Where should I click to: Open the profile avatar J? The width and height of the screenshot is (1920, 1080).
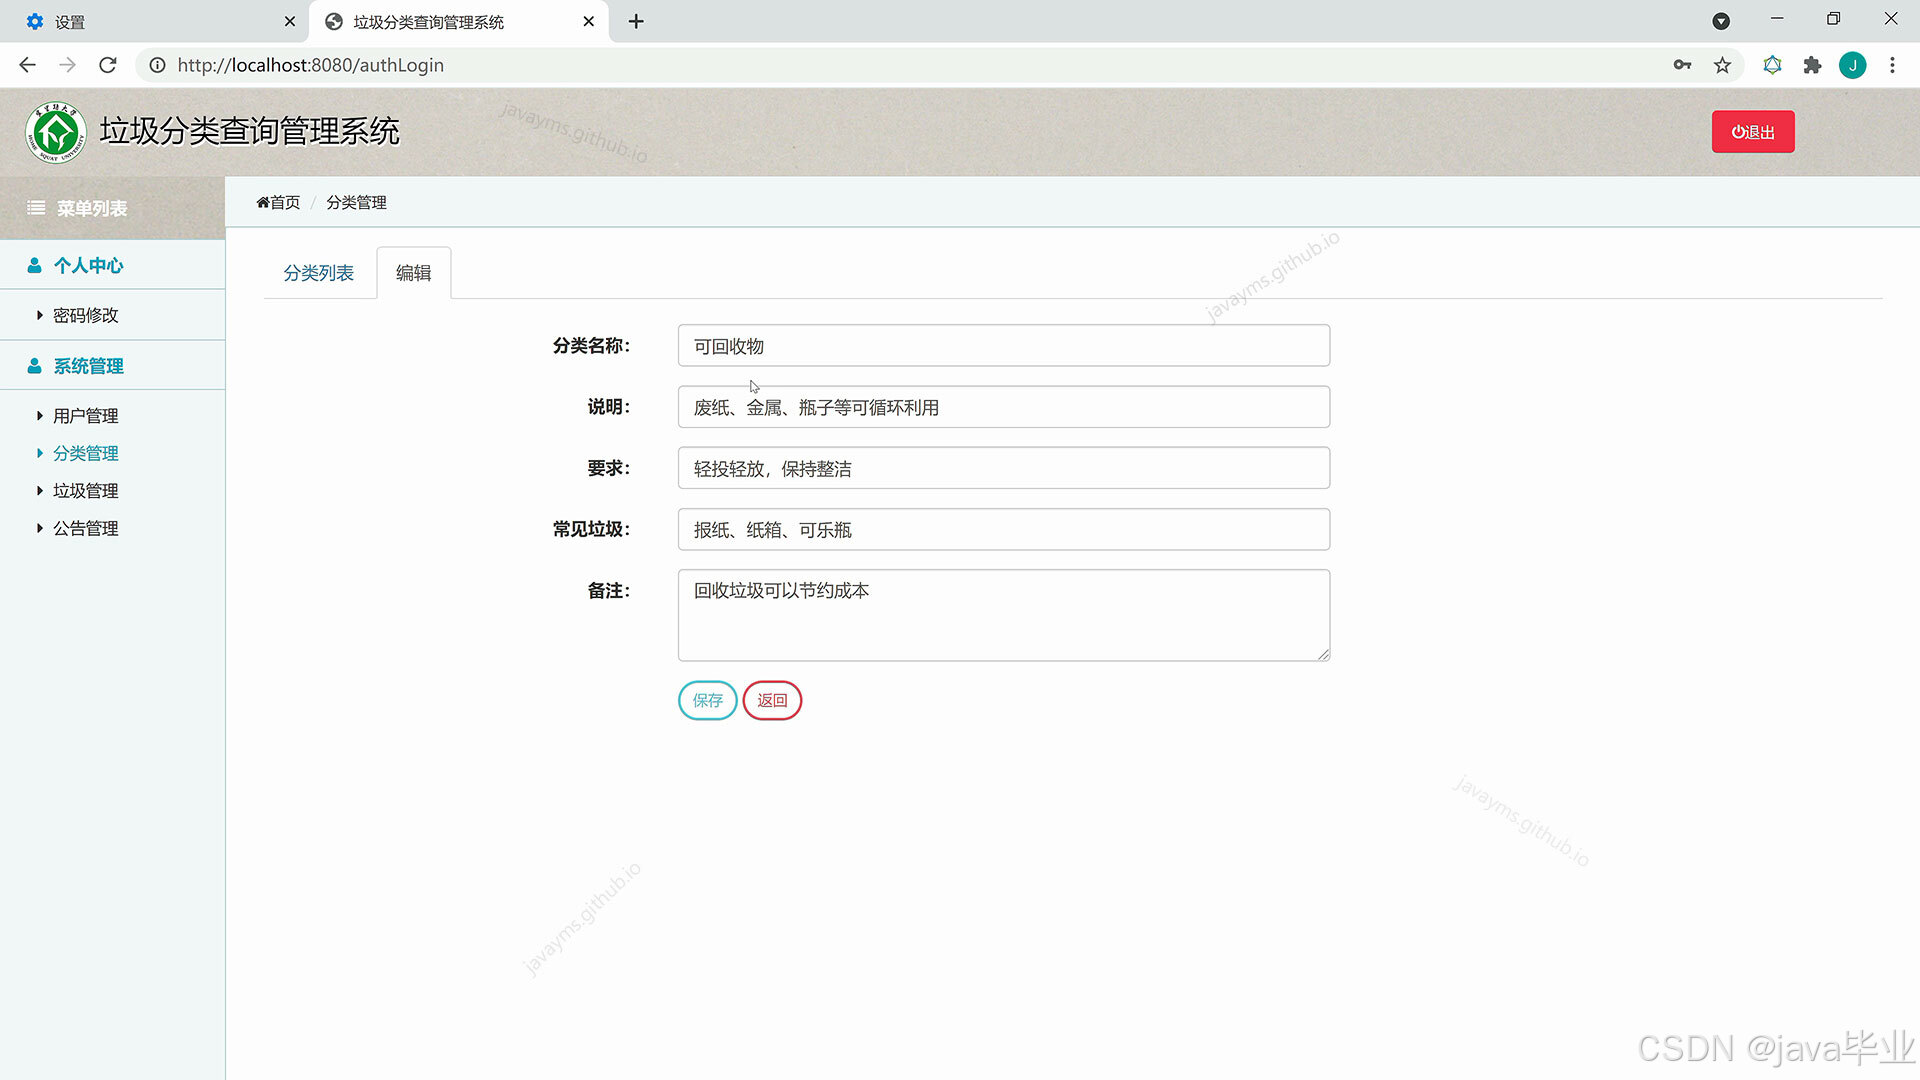coord(1852,65)
